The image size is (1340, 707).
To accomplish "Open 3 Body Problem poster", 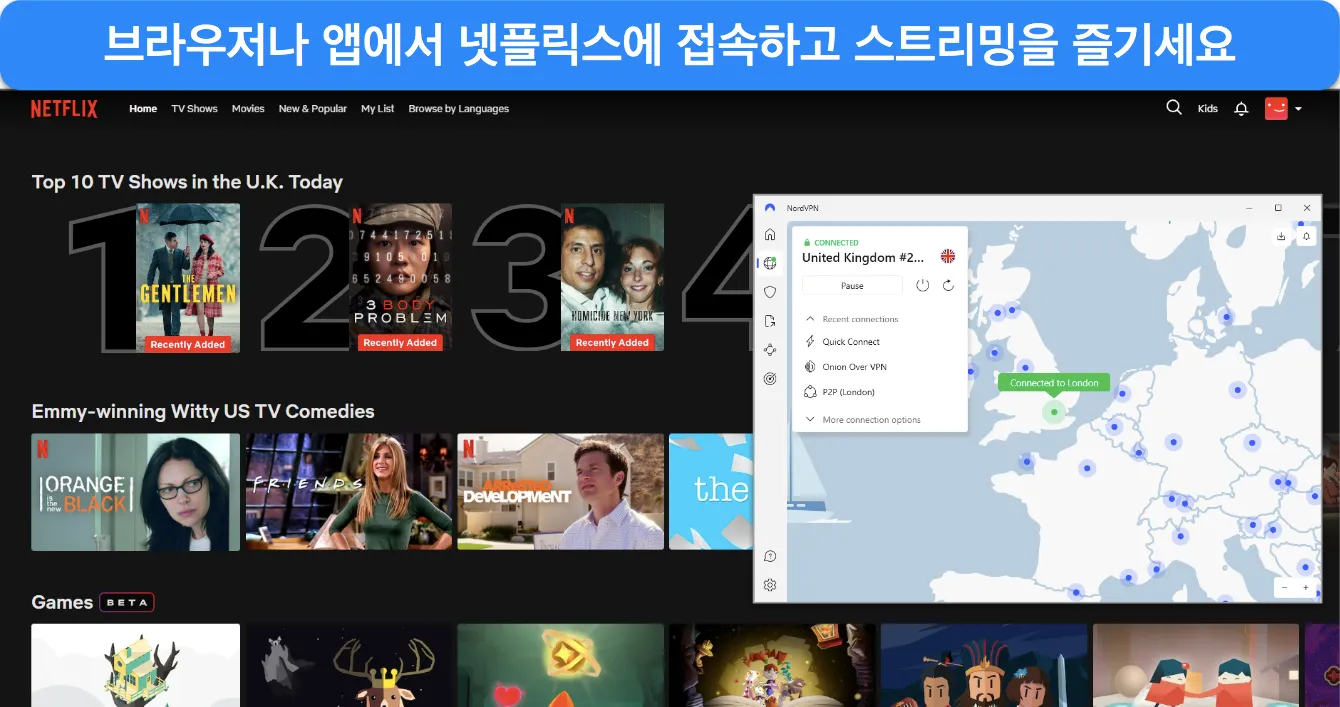I will pyautogui.click(x=400, y=277).
